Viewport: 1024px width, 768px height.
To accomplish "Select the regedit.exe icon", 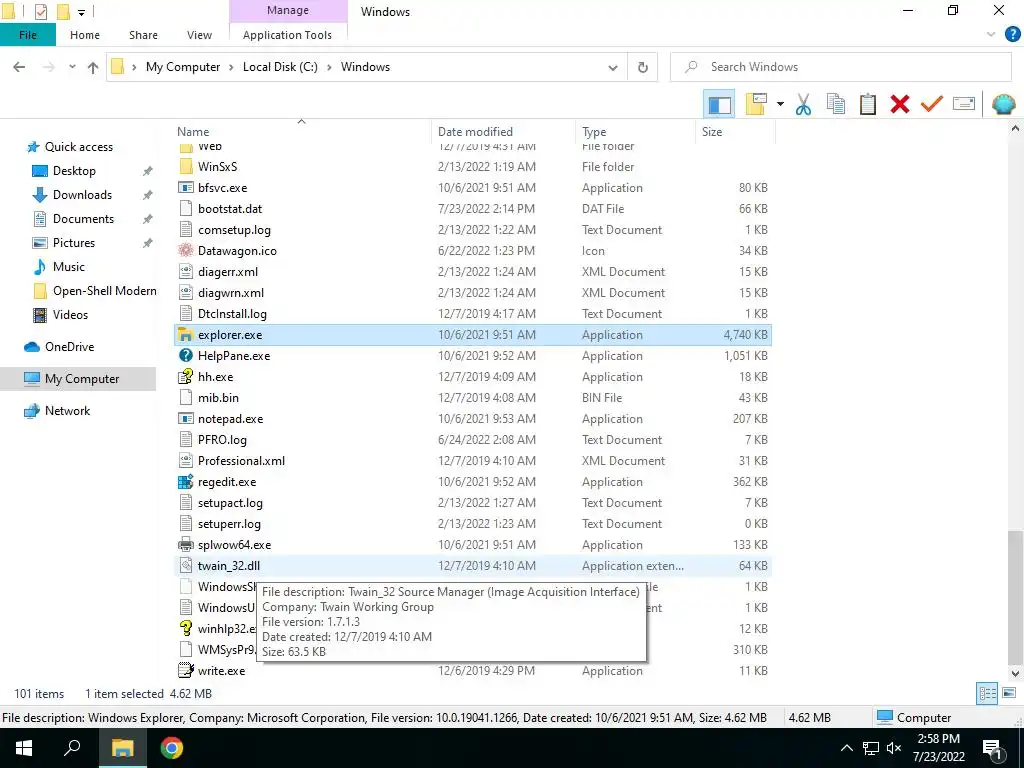I will click(186, 482).
